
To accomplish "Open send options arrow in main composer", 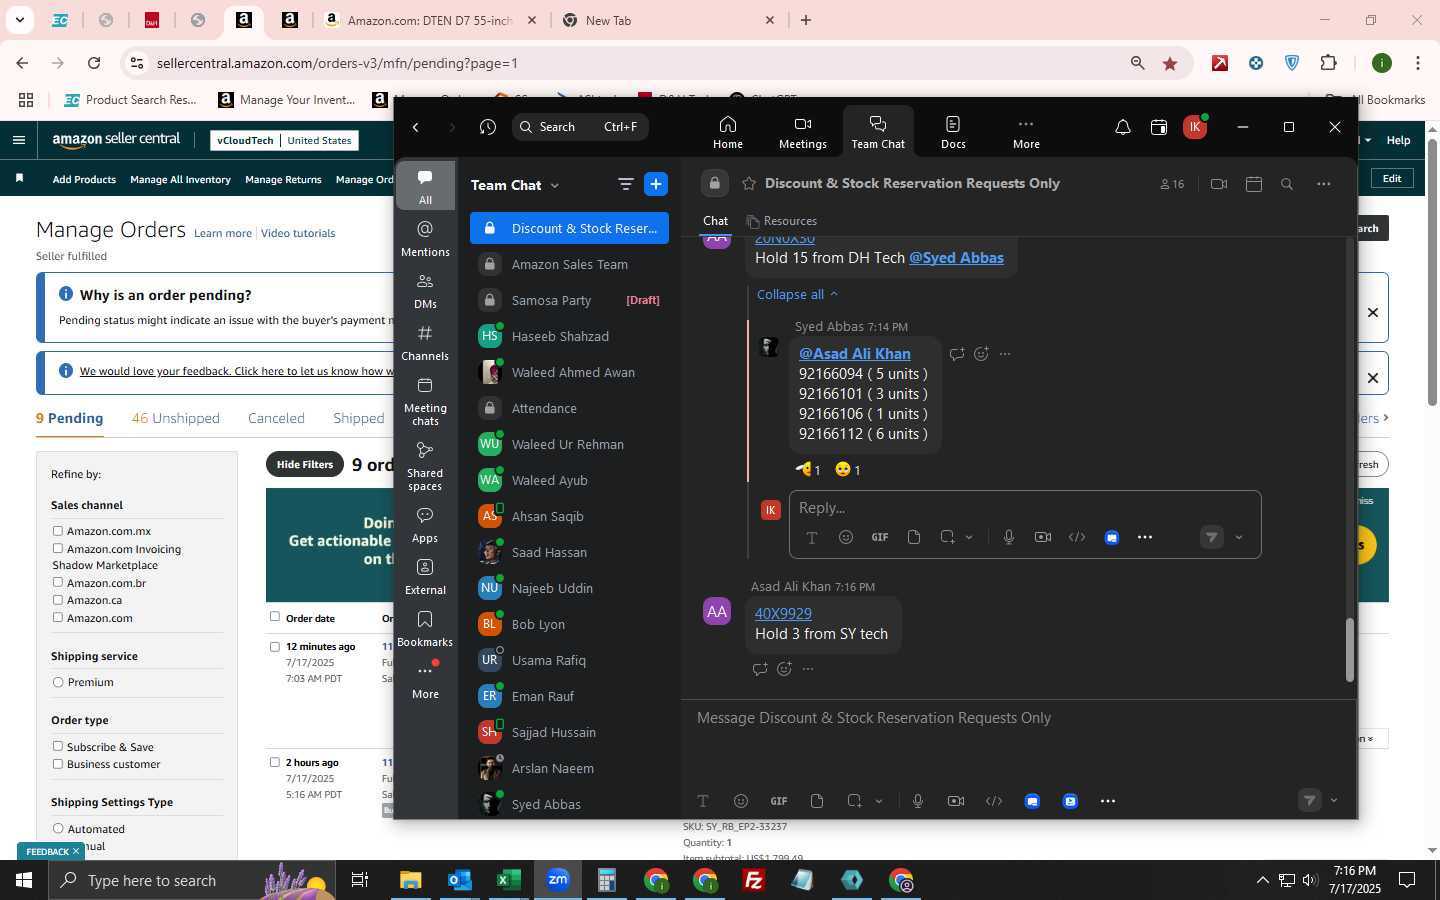I will click(1334, 800).
